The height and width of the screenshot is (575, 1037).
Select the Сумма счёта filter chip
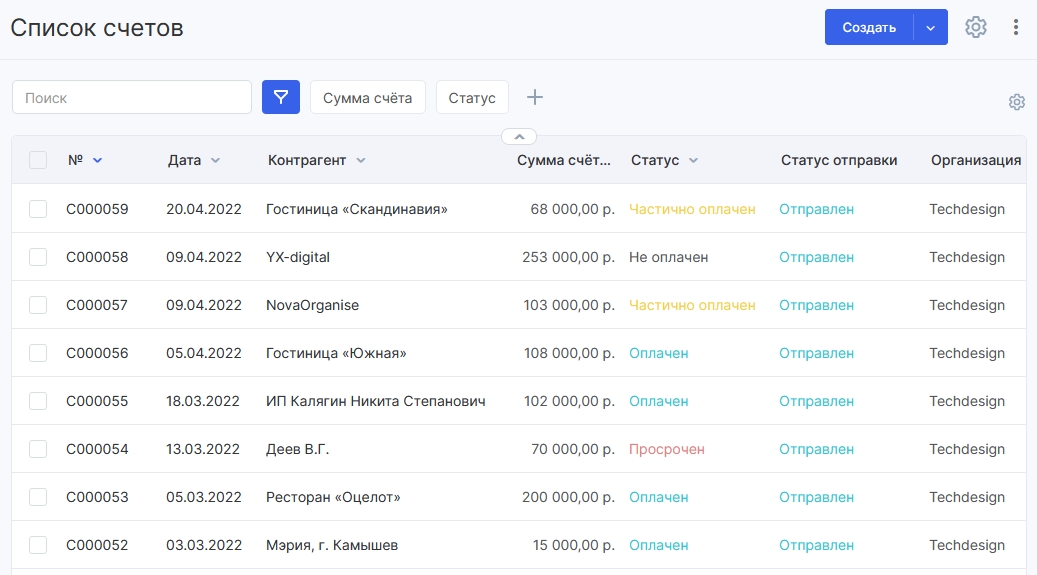pos(368,97)
